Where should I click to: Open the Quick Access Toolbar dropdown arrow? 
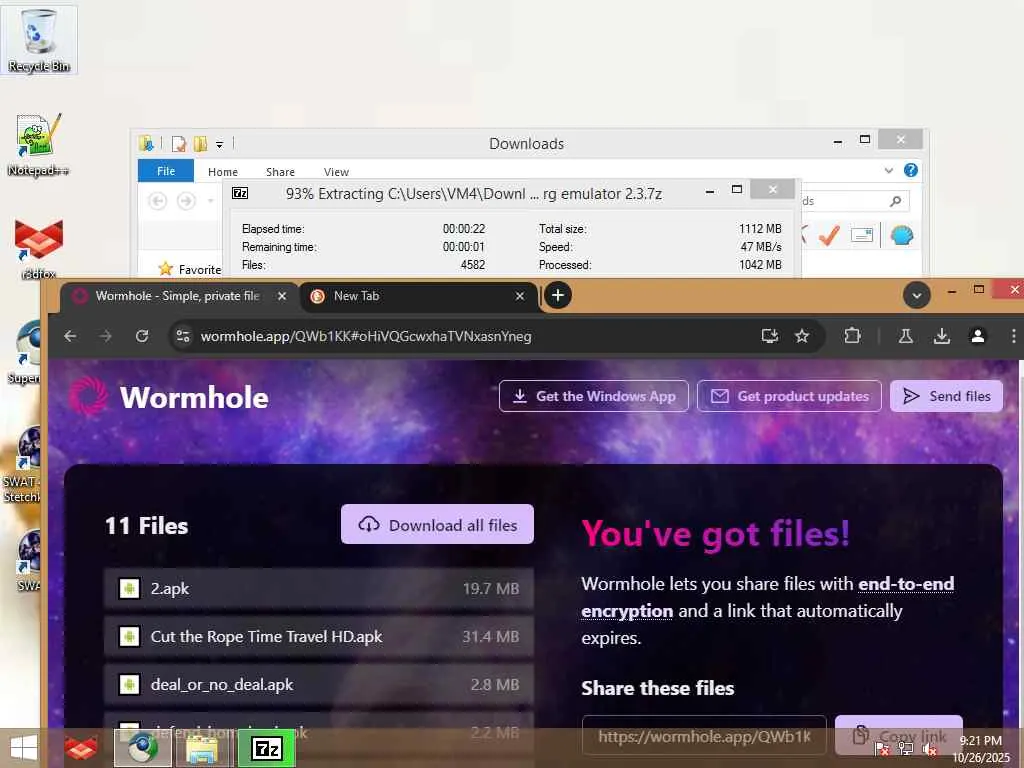click(219, 144)
